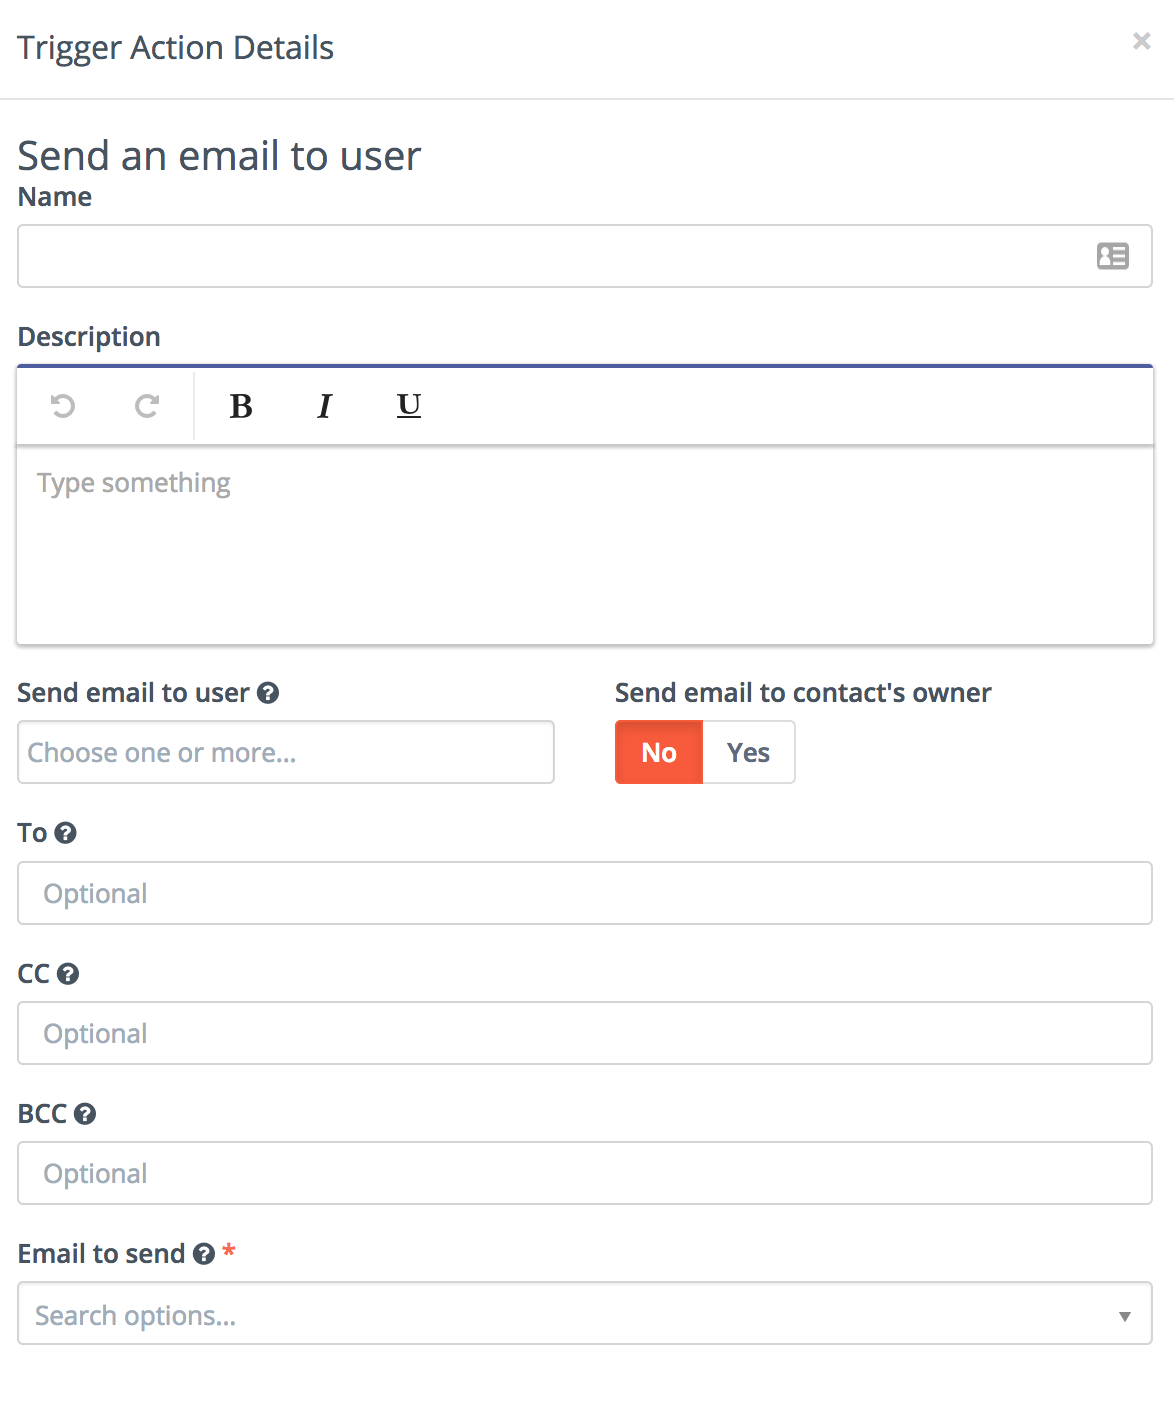Toggle bold formatting in description toolbar

coord(241,406)
